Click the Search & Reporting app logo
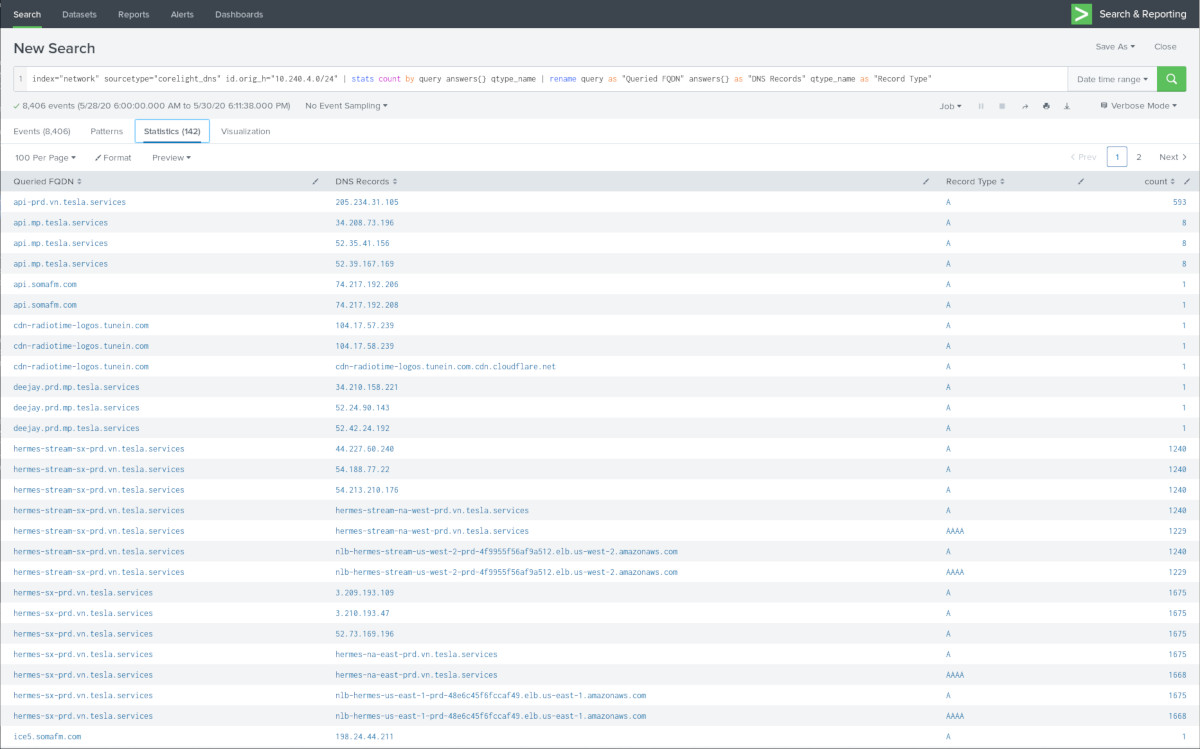Image resolution: width=1200 pixels, height=749 pixels. (x=1081, y=14)
